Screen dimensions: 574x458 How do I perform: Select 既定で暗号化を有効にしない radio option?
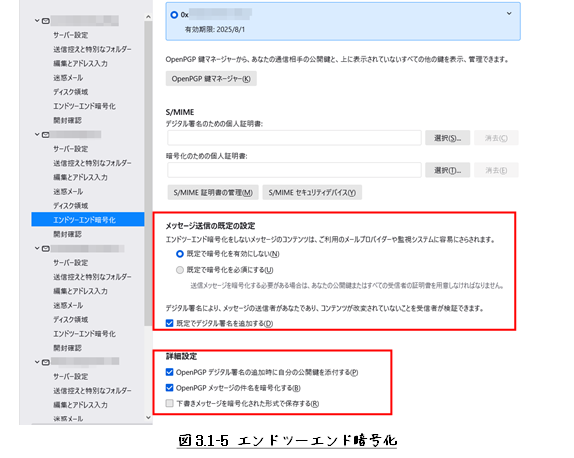tap(180, 254)
